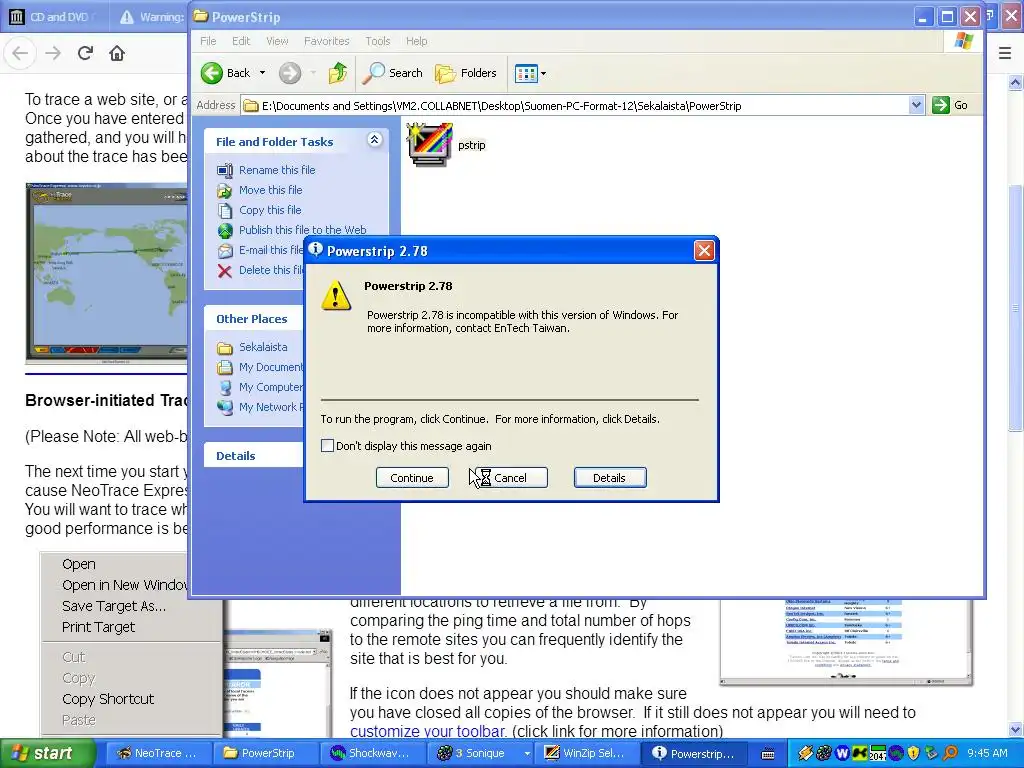Switch to PowerStrip folder taskbar button
1024x768 pixels.
(x=264, y=753)
